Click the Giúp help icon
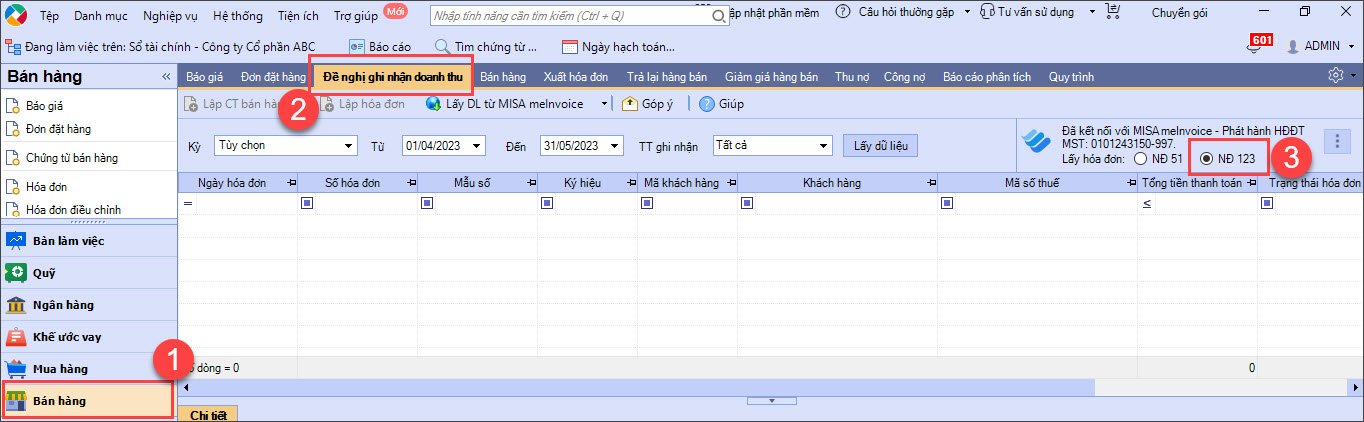 click(707, 103)
